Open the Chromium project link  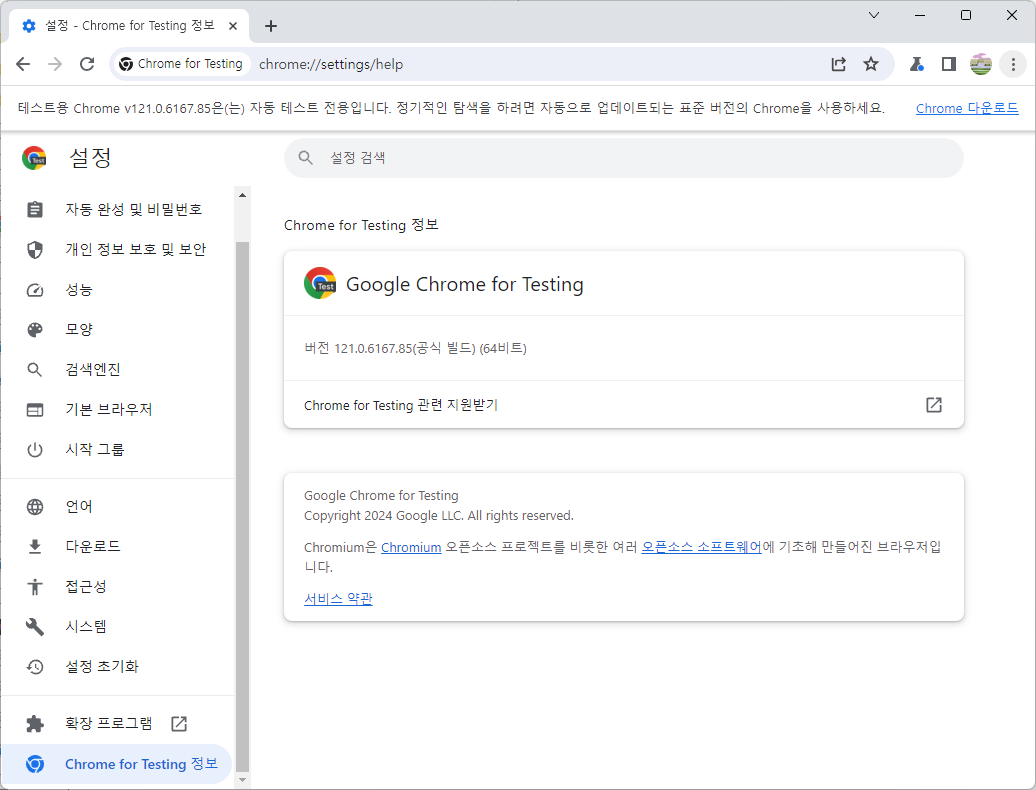tap(411, 548)
